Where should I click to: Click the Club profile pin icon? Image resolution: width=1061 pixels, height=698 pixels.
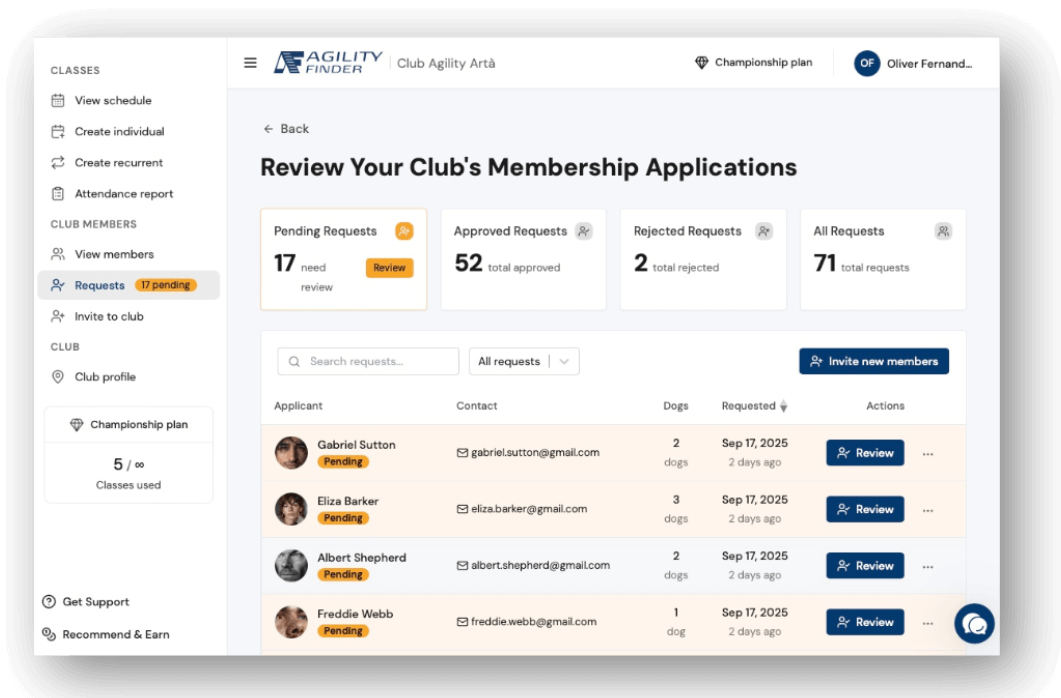(x=58, y=377)
